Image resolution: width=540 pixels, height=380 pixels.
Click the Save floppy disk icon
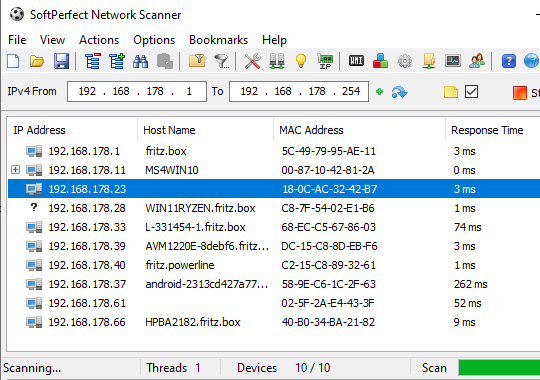pos(61,61)
